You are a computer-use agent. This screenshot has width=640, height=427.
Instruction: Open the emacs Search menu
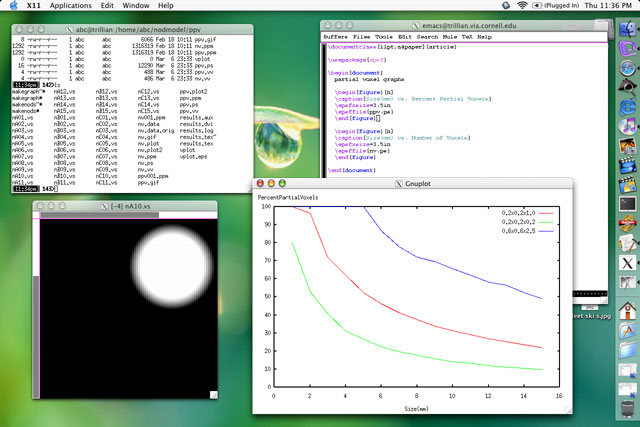(427, 36)
